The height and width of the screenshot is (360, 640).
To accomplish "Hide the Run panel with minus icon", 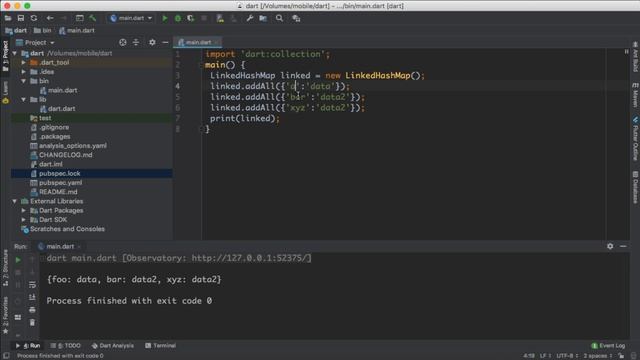I will pos(623,246).
